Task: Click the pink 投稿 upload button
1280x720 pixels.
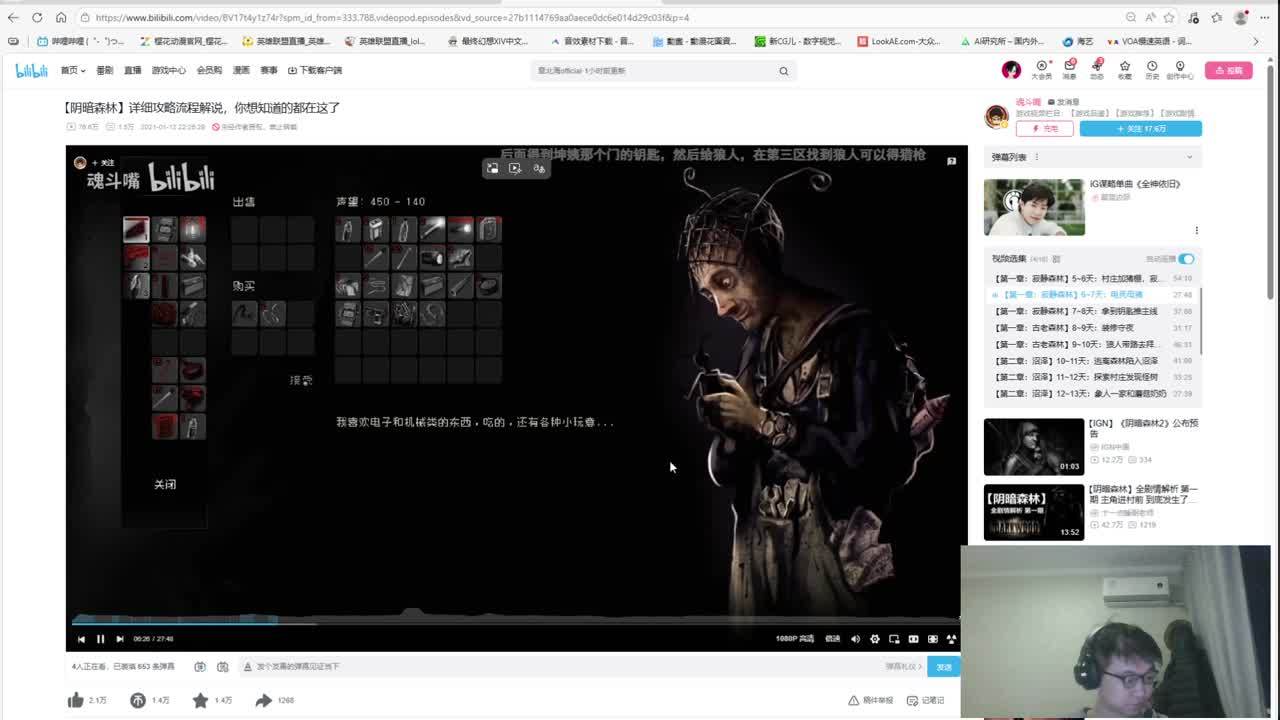Action: click(1229, 70)
